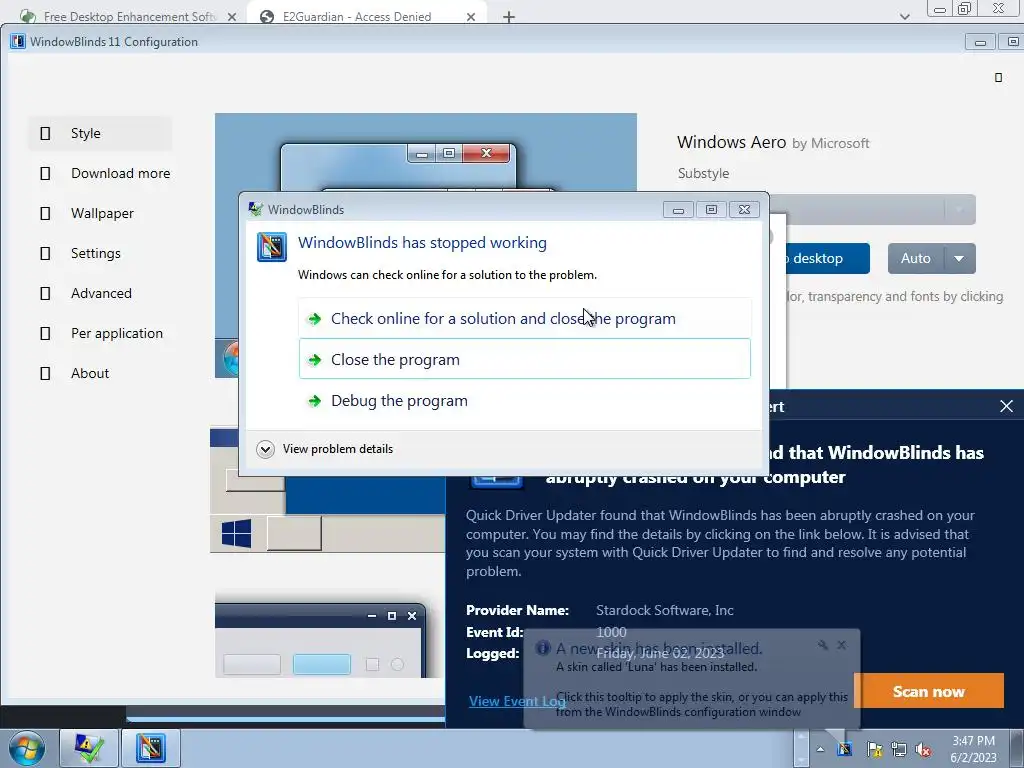
Task: Click WindowBlinds crash dialog app icon
Action: (x=272, y=247)
